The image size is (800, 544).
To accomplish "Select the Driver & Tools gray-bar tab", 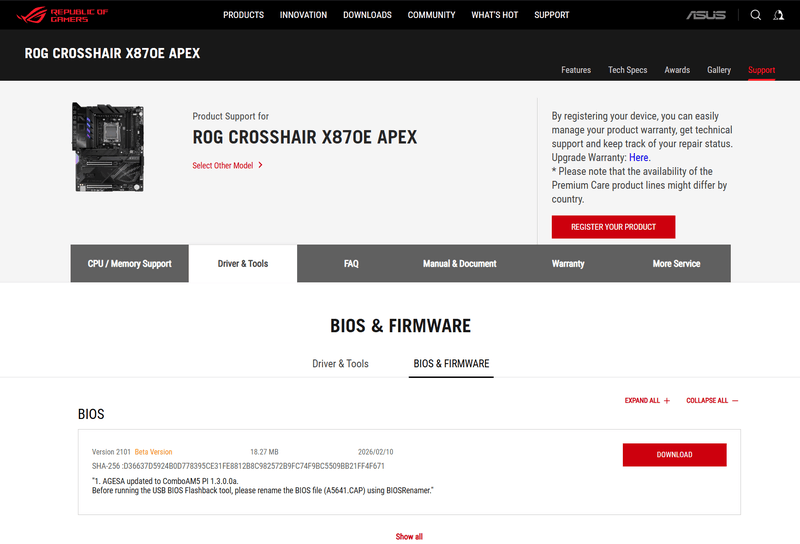I will coord(243,263).
